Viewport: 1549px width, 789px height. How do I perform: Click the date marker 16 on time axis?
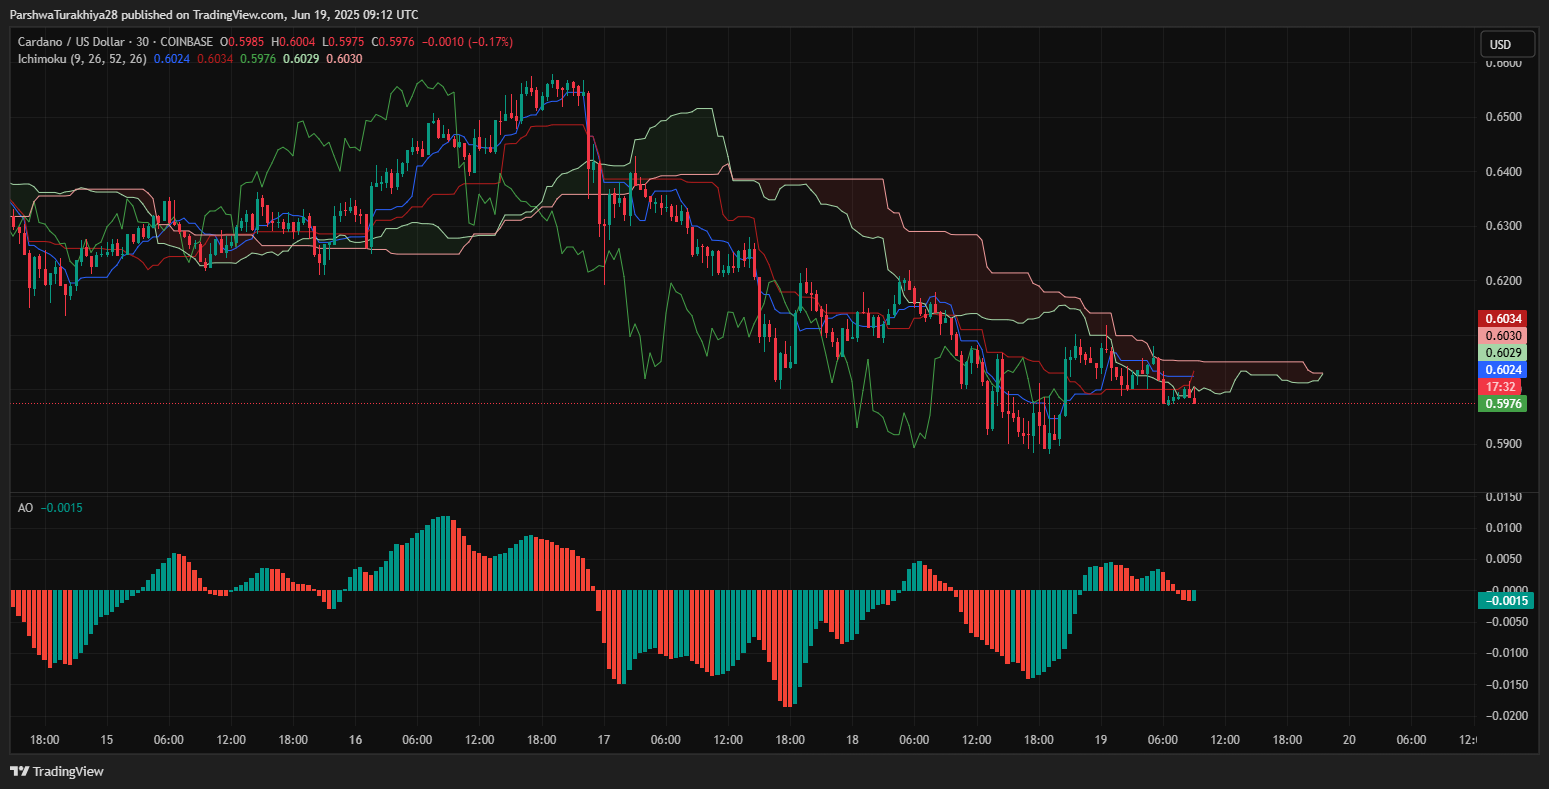pos(355,740)
